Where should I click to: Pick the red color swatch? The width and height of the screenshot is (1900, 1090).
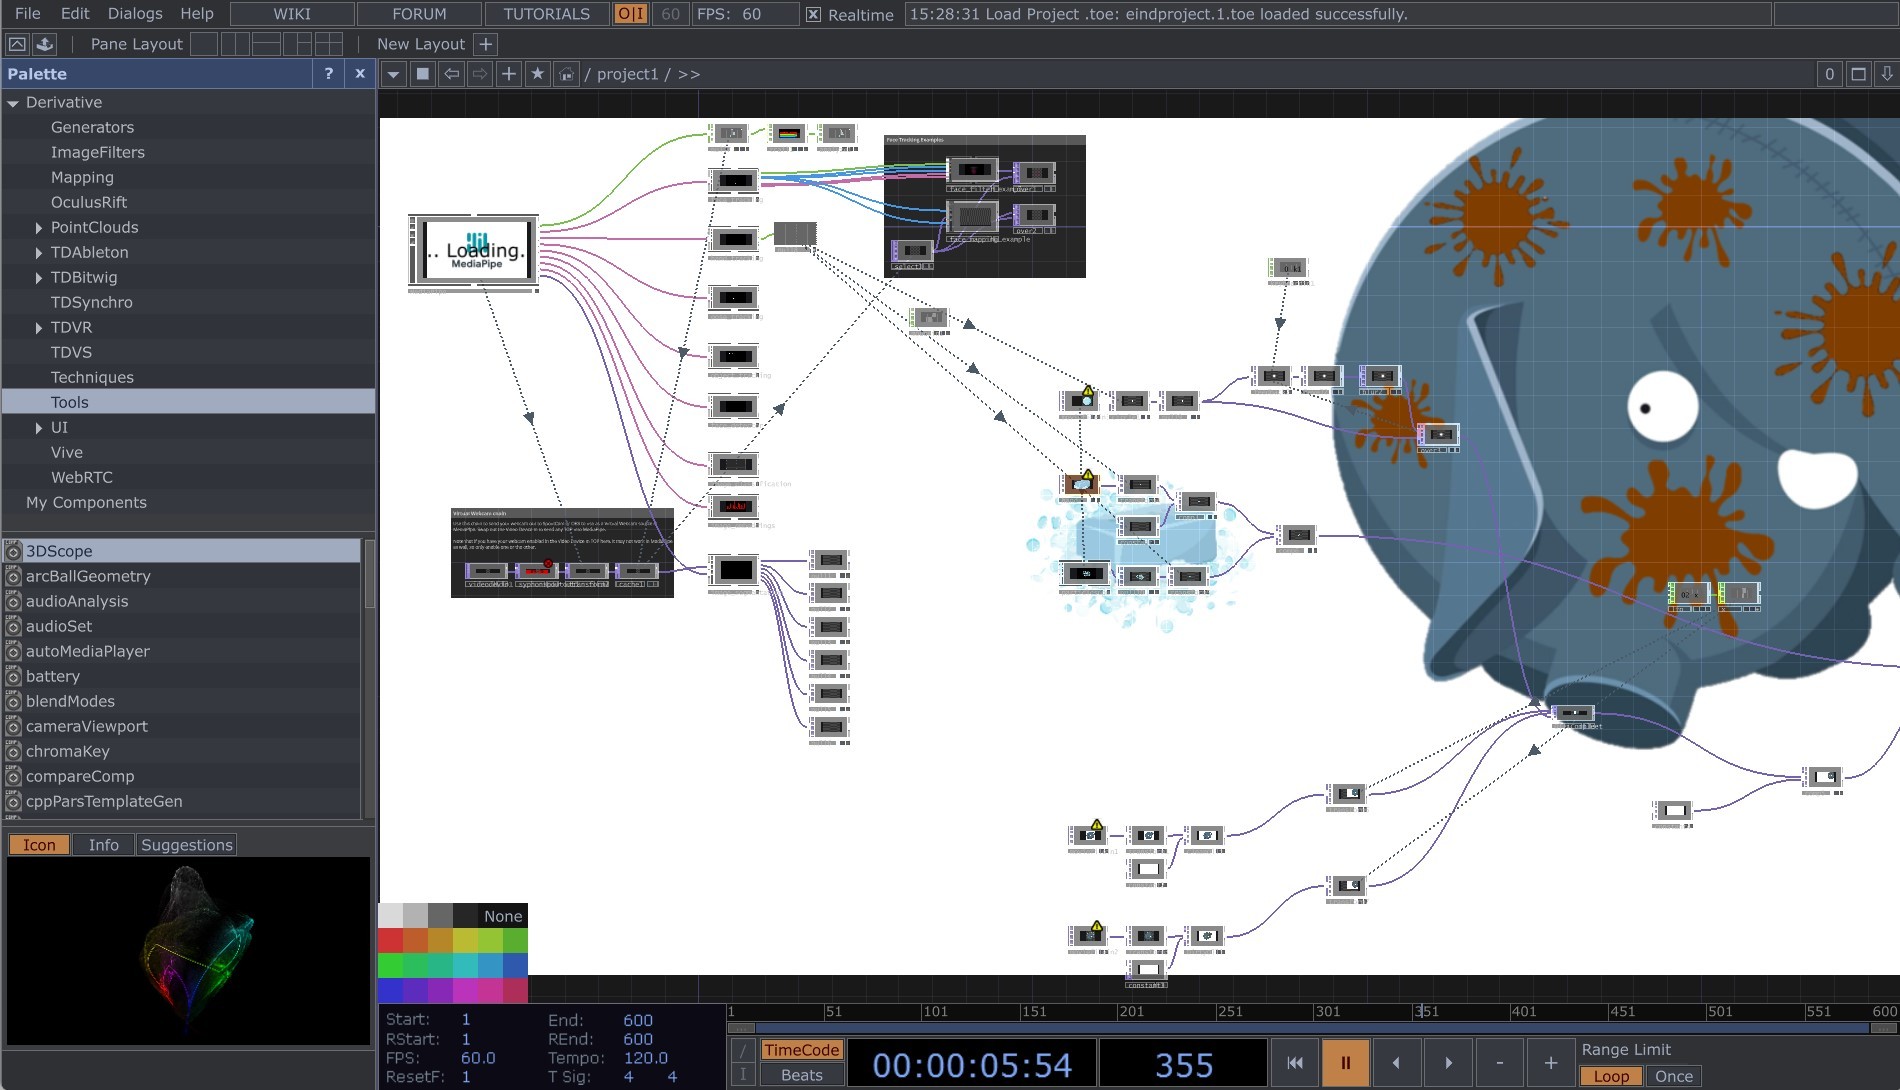[390, 940]
